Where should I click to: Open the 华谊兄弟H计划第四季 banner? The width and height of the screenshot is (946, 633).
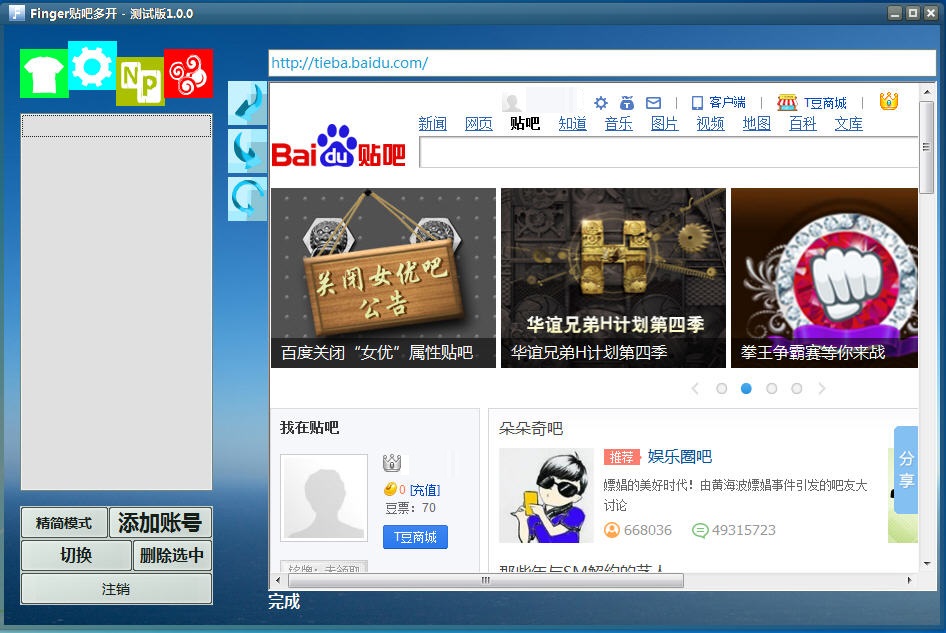coord(613,278)
